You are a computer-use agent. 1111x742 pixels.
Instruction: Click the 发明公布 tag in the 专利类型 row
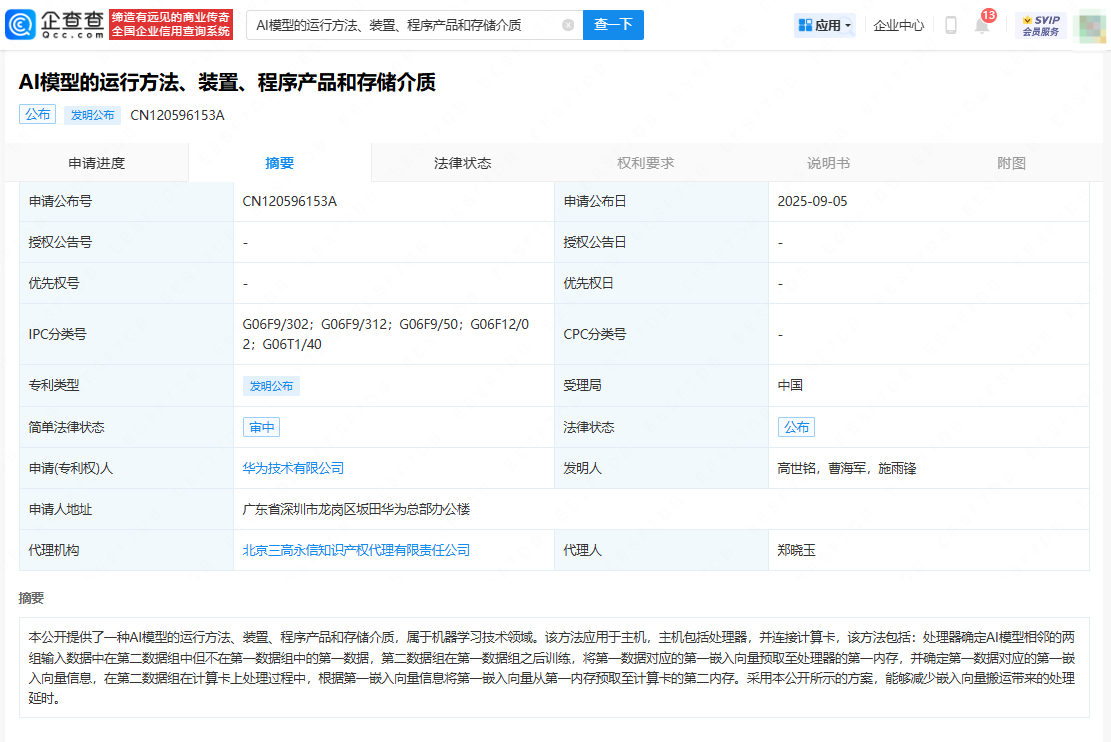click(x=271, y=386)
